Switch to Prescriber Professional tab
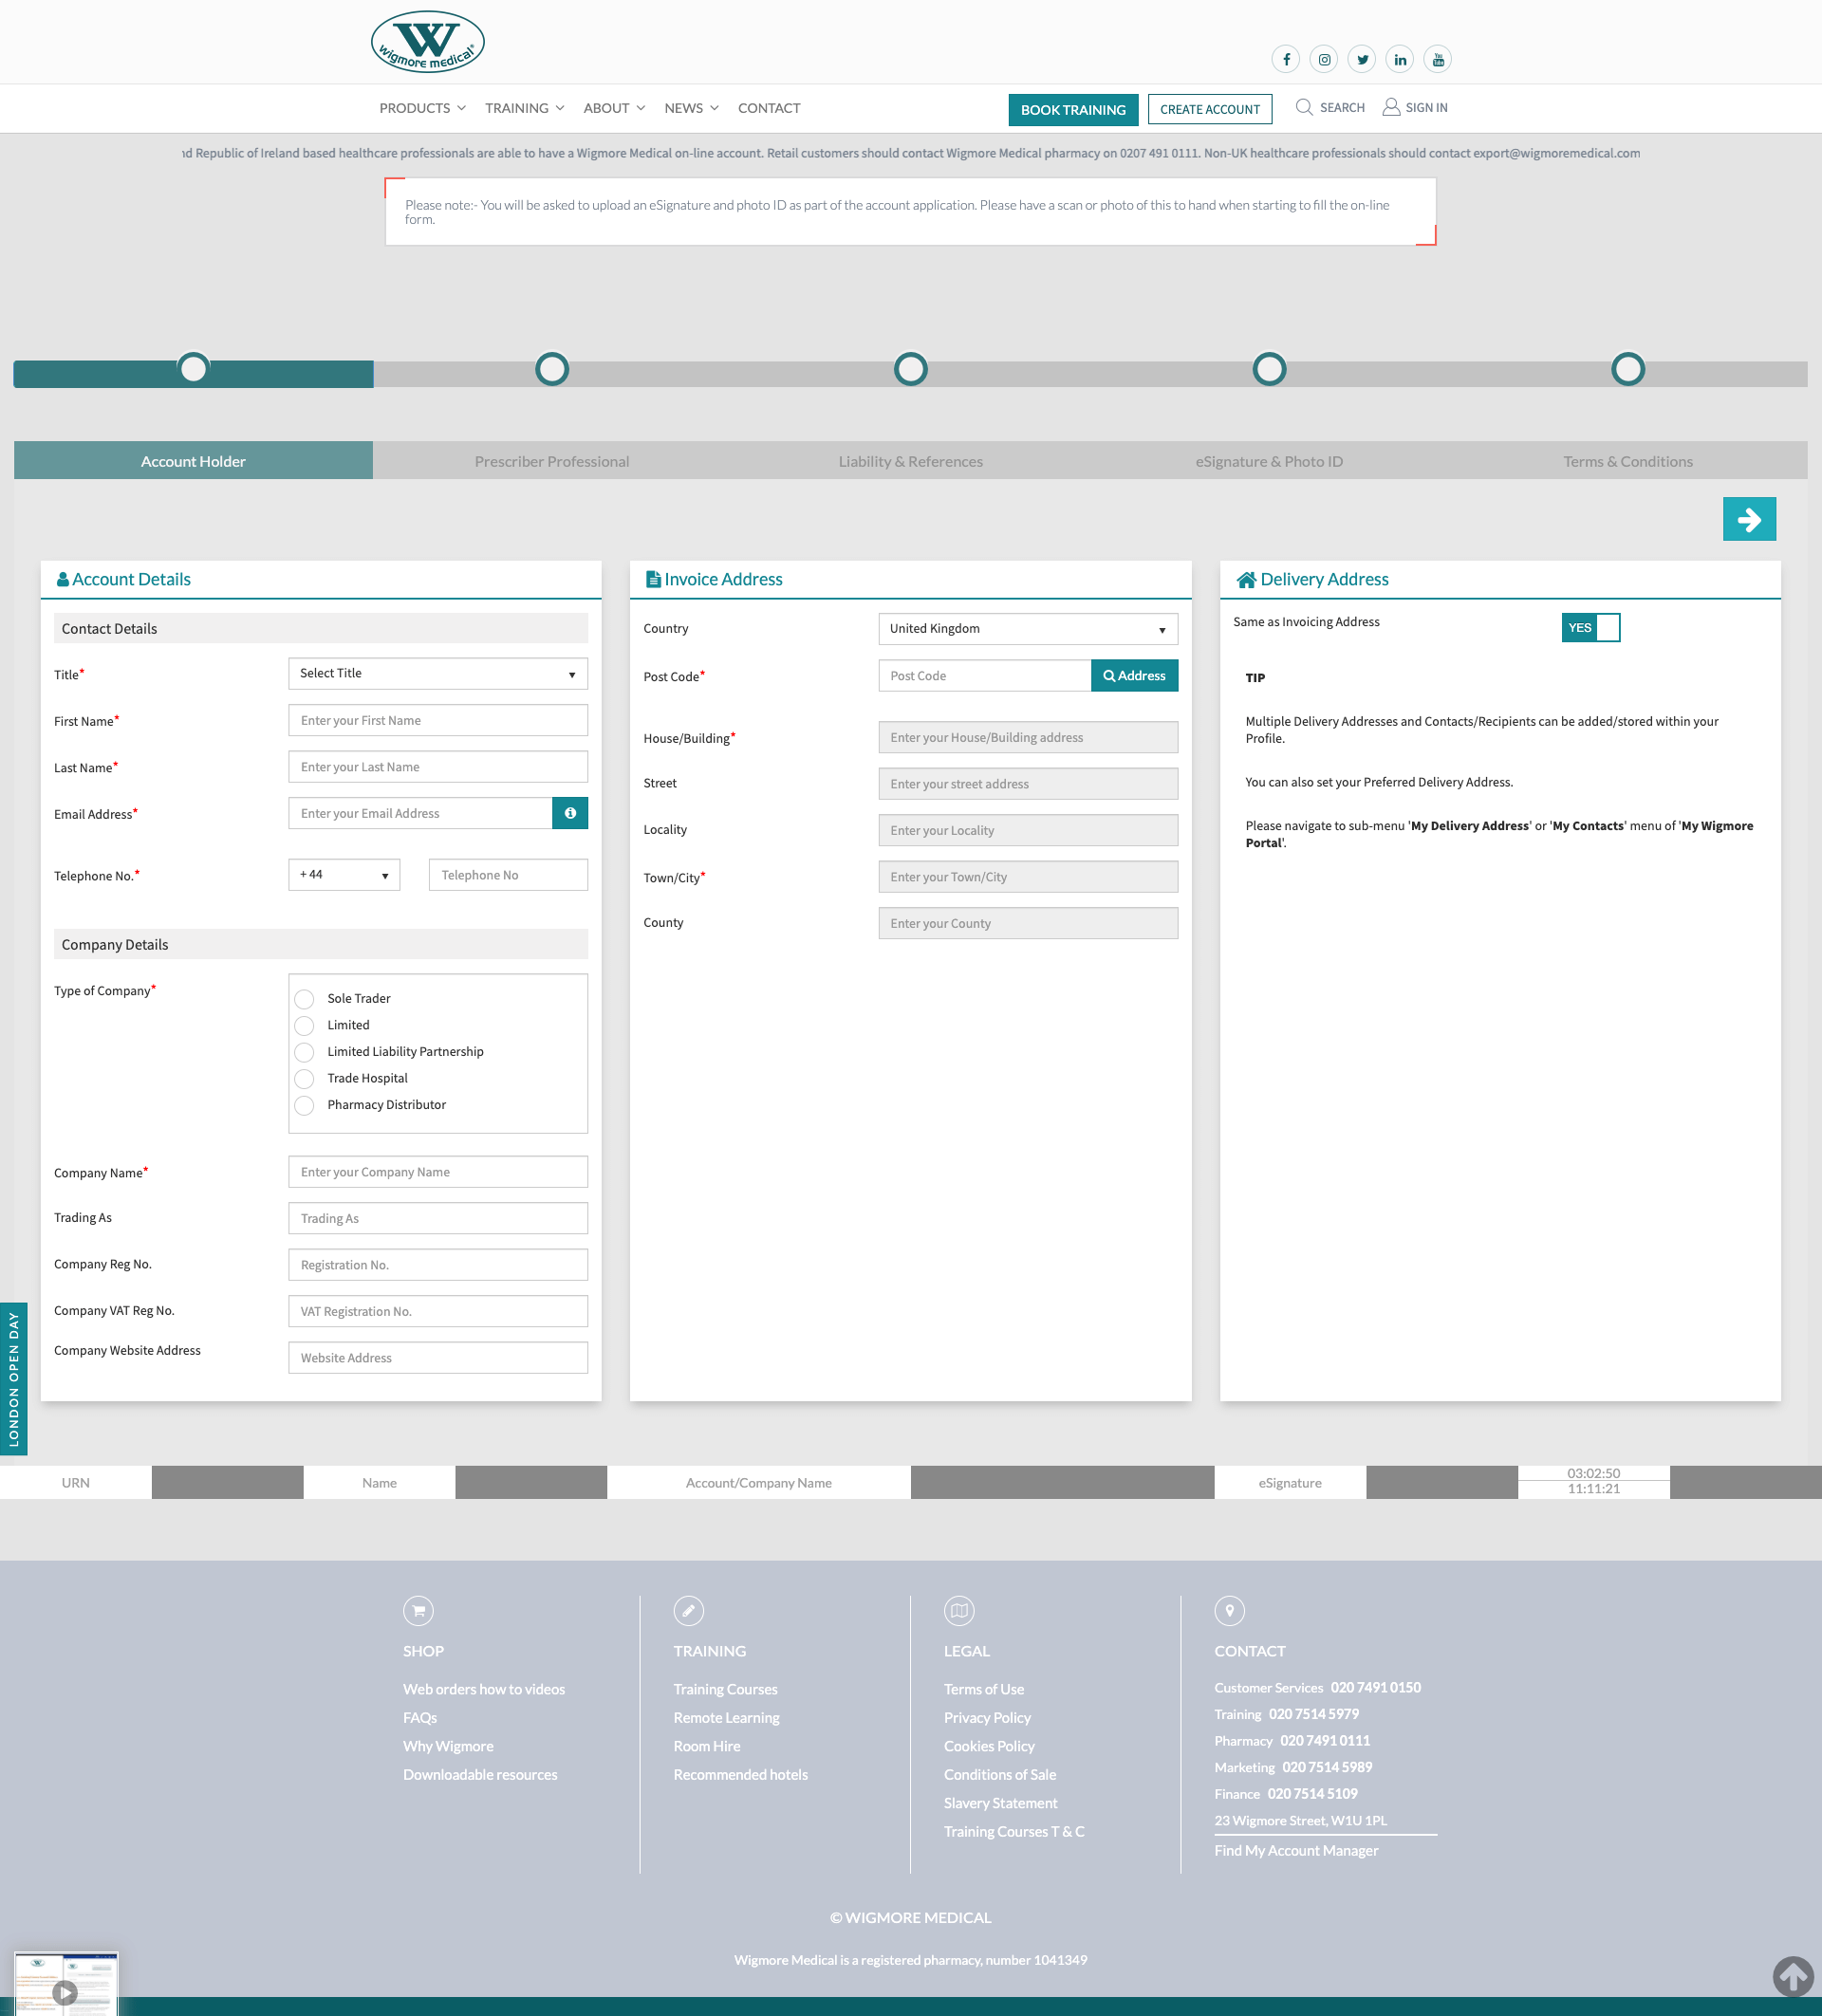The image size is (1822, 2016). pos(552,461)
